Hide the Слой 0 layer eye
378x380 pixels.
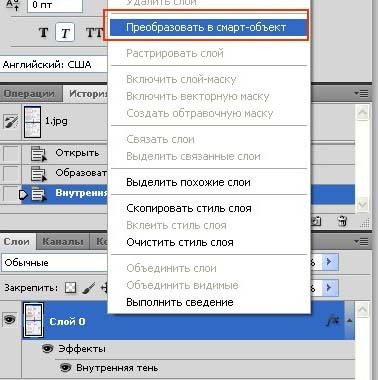pos(10,320)
